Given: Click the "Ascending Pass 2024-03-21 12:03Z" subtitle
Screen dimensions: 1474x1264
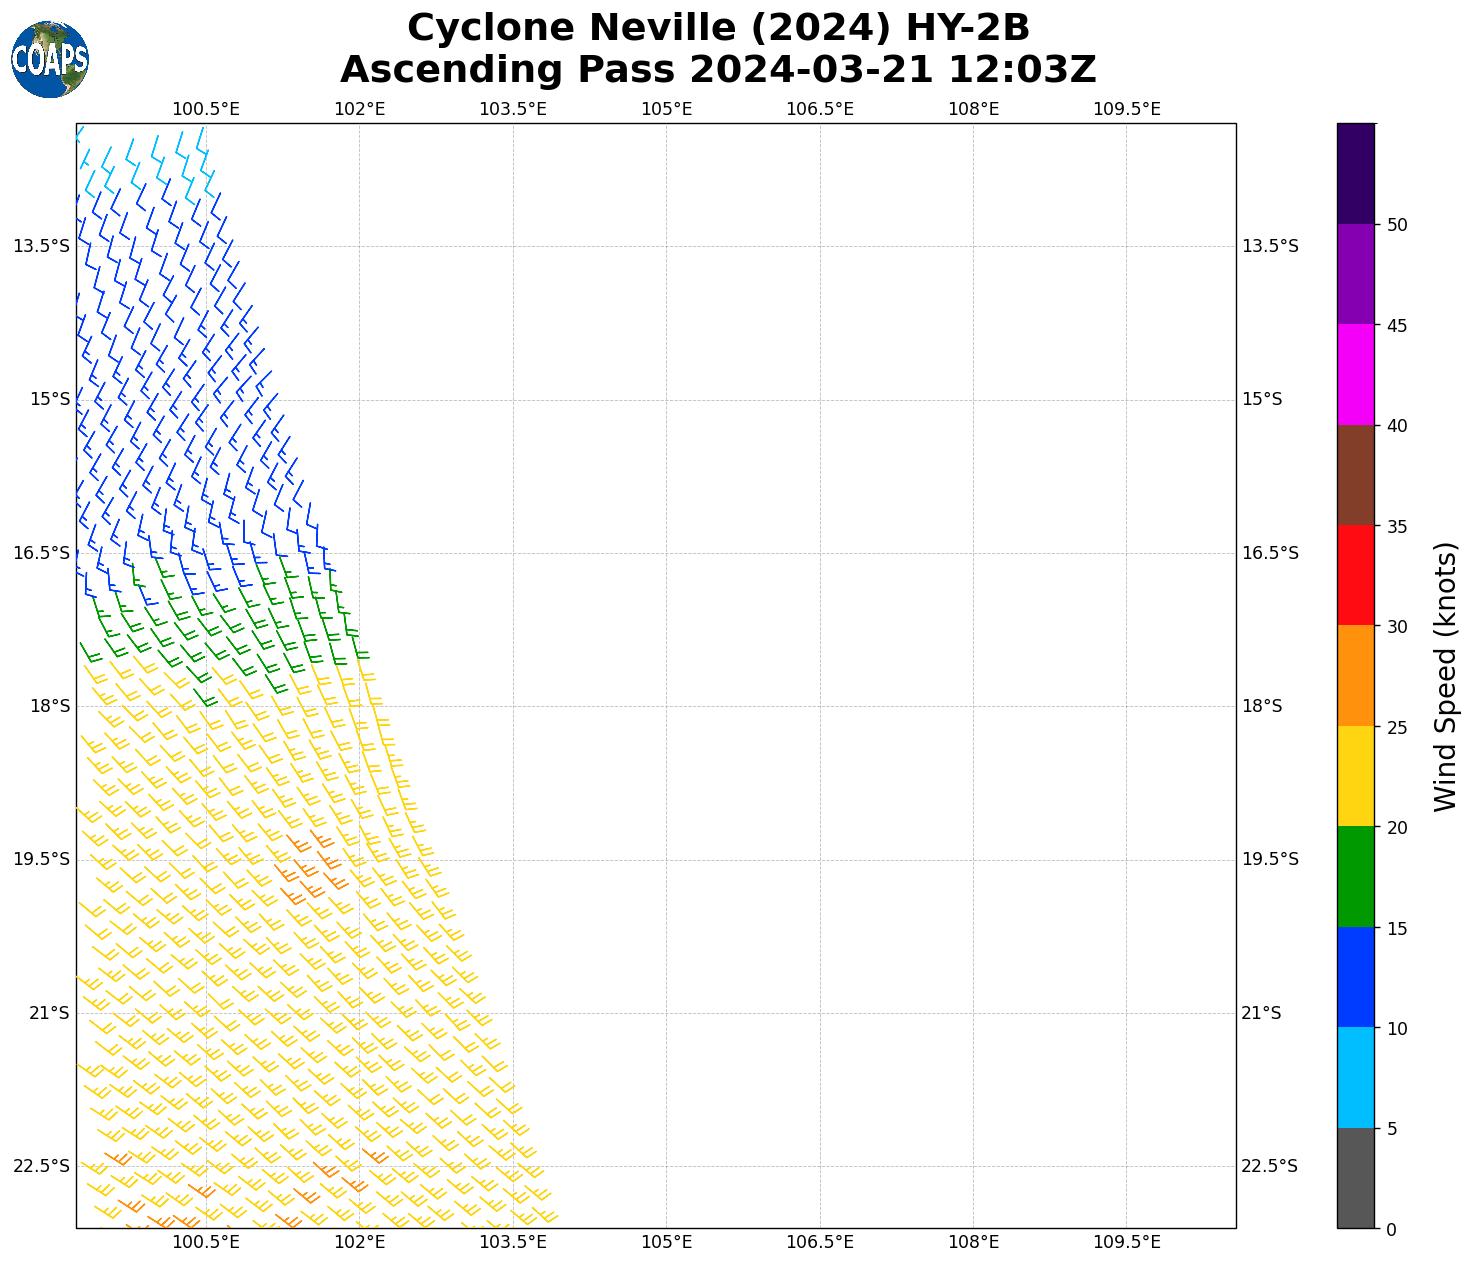Looking at the screenshot, I should [x=717, y=70].
